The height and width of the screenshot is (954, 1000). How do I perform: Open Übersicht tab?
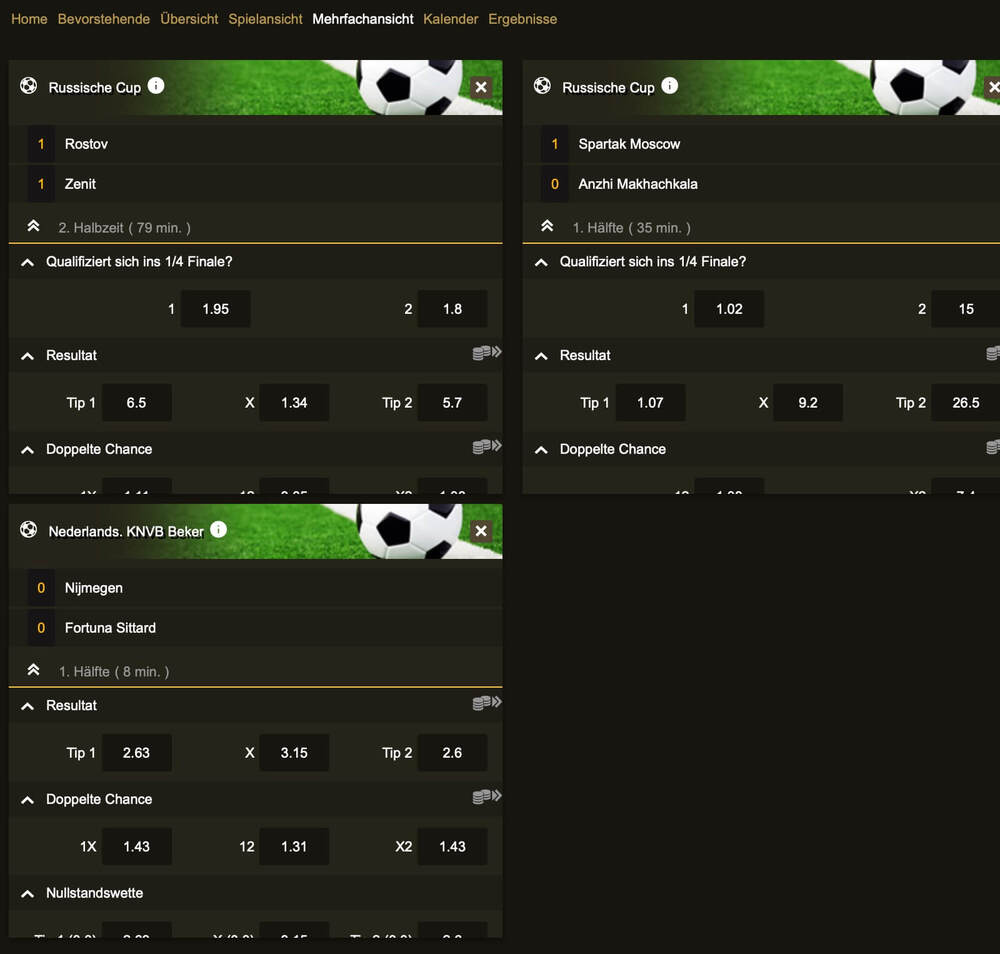click(189, 19)
